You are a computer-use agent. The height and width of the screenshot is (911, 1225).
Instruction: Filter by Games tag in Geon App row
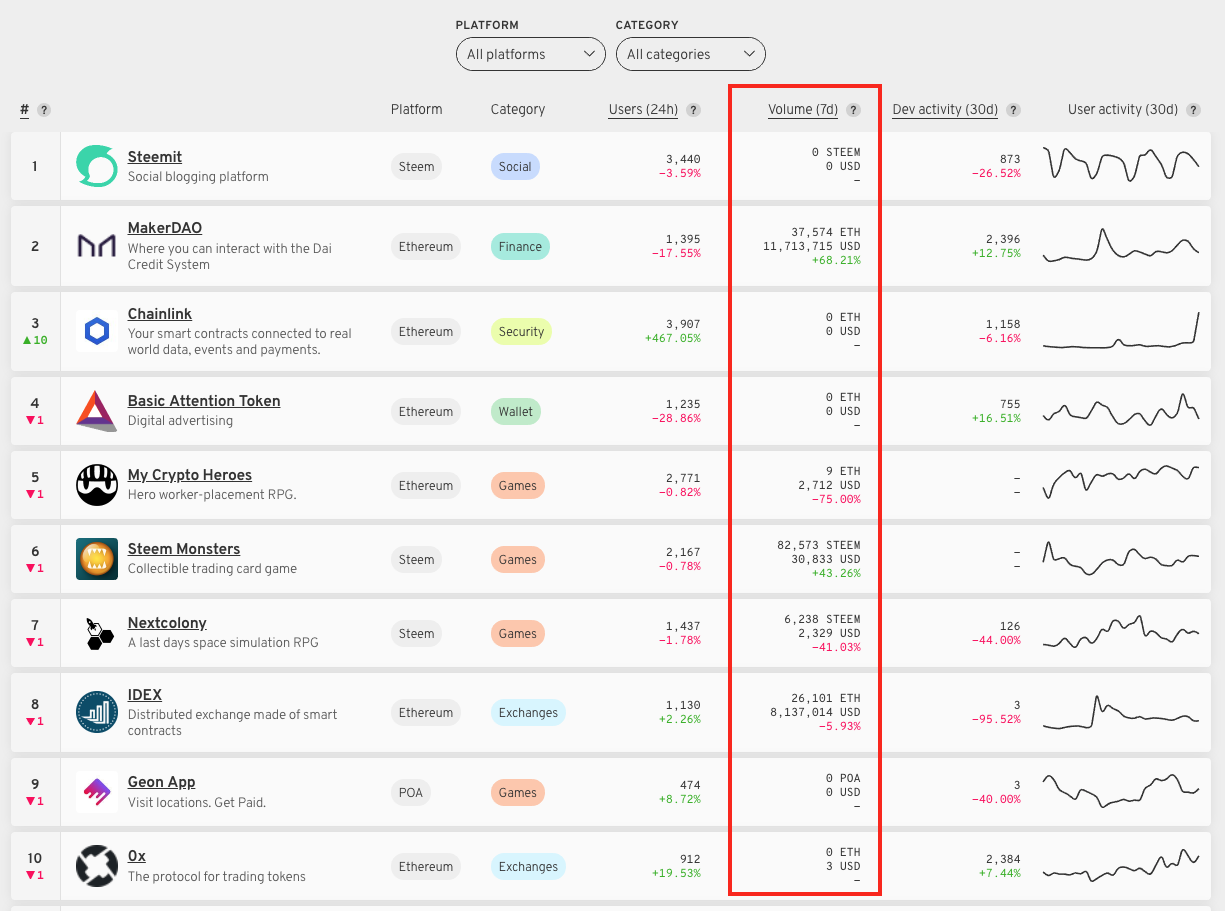518,793
